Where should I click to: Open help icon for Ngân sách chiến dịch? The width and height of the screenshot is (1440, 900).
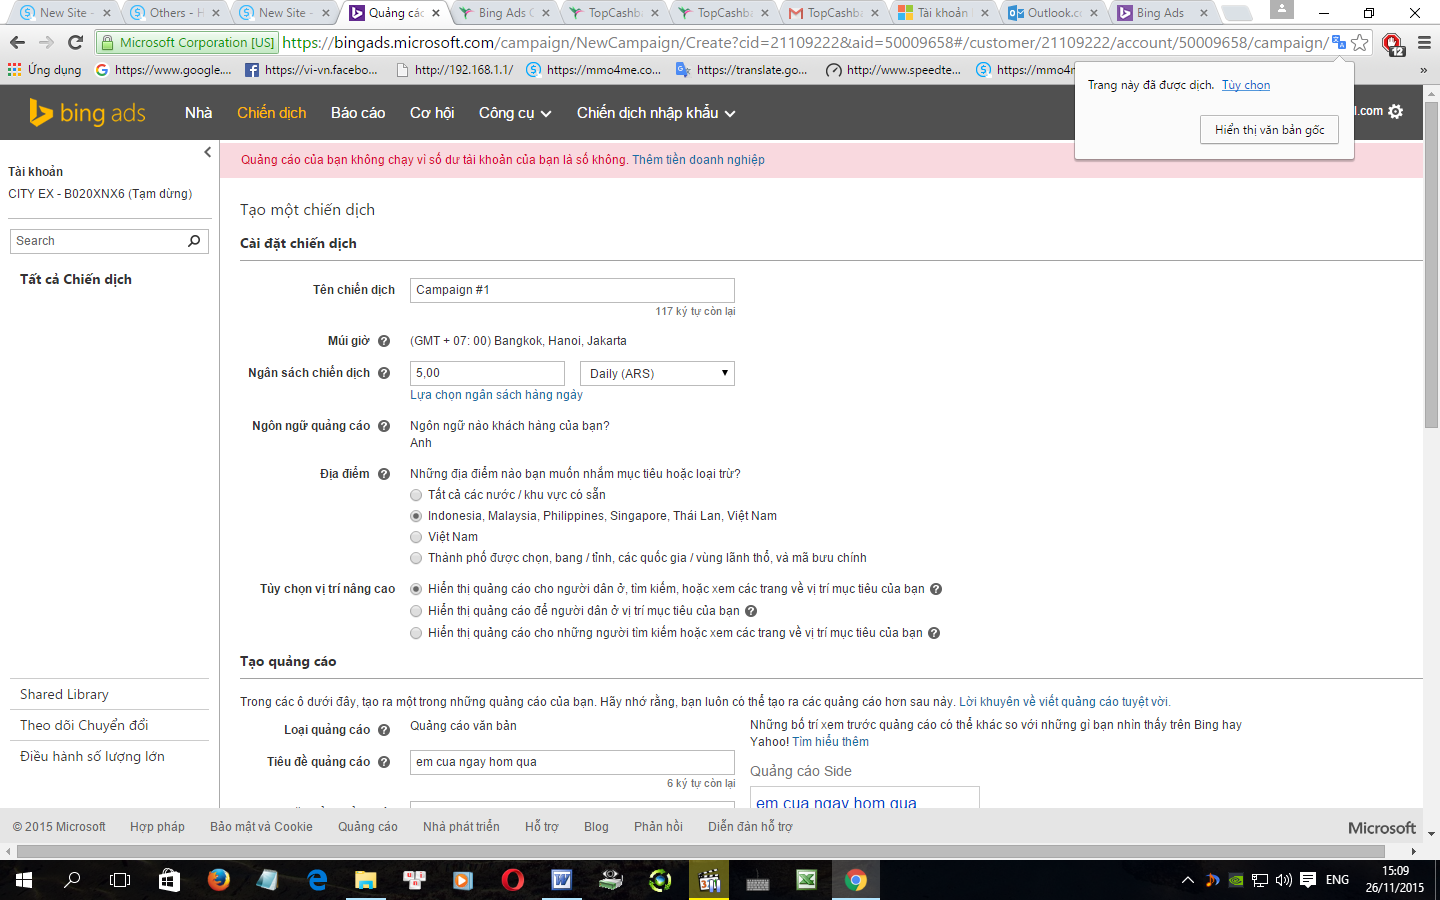click(384, 373)
